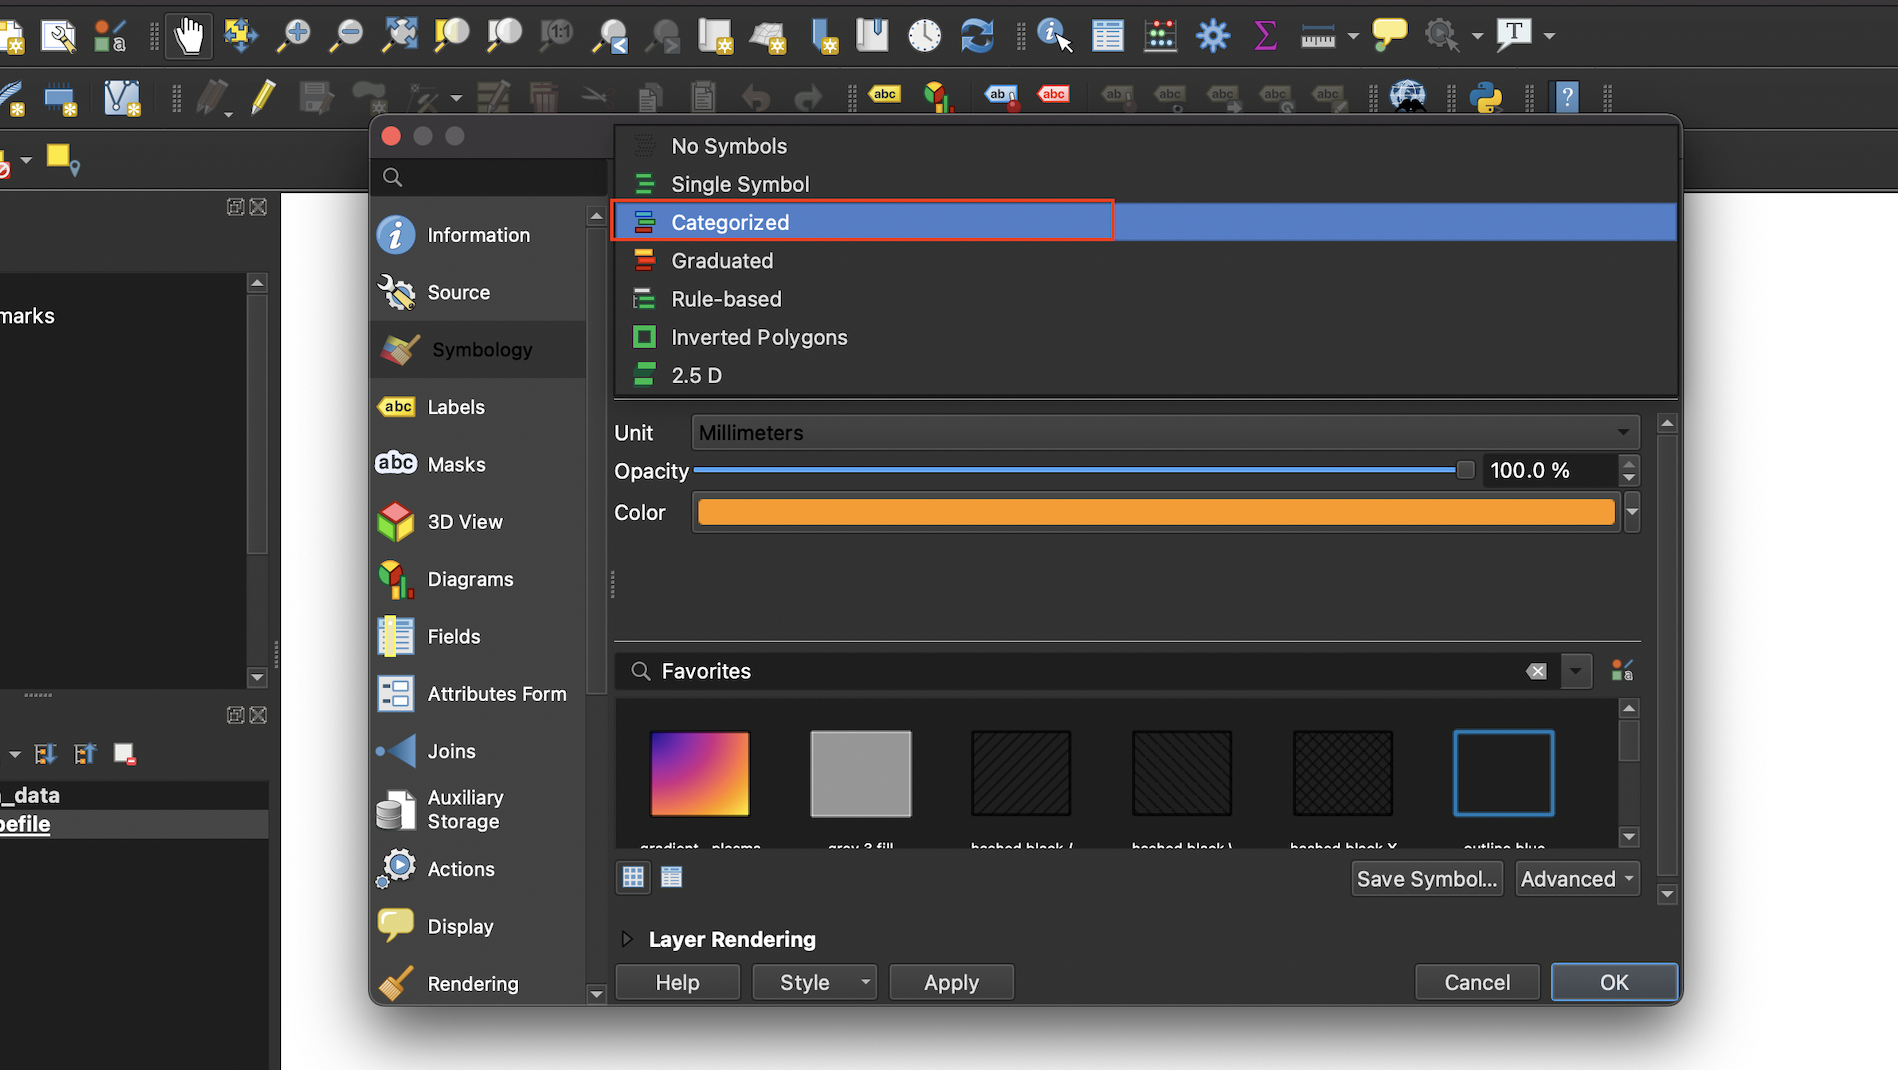Switch symbol previews to list view

point(671,876)
